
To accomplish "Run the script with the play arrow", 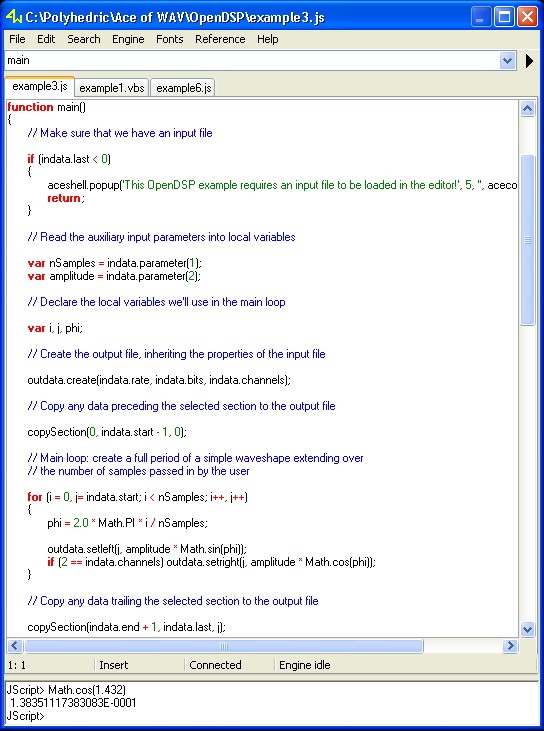I will [529, 61].
